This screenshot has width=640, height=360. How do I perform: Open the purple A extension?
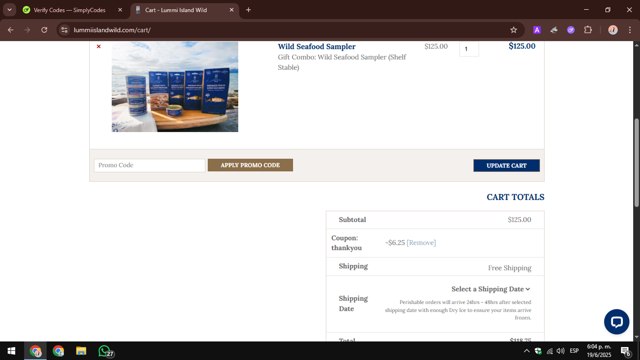[537, 30]
